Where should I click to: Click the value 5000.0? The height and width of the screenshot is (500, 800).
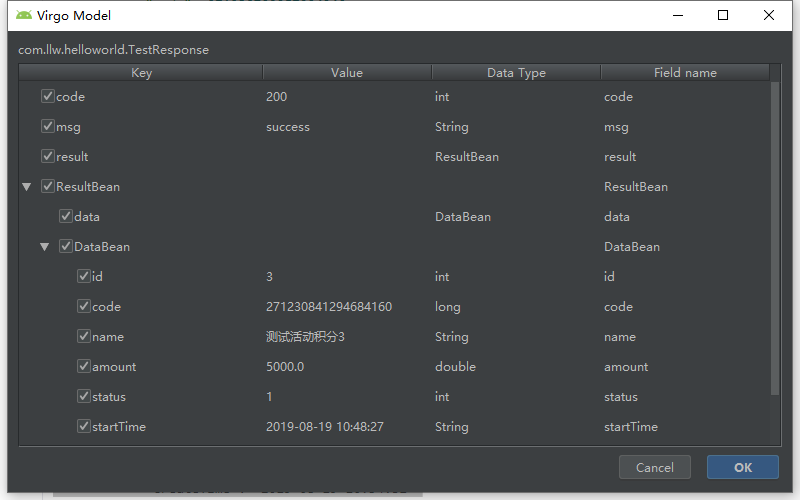(285, 367)
